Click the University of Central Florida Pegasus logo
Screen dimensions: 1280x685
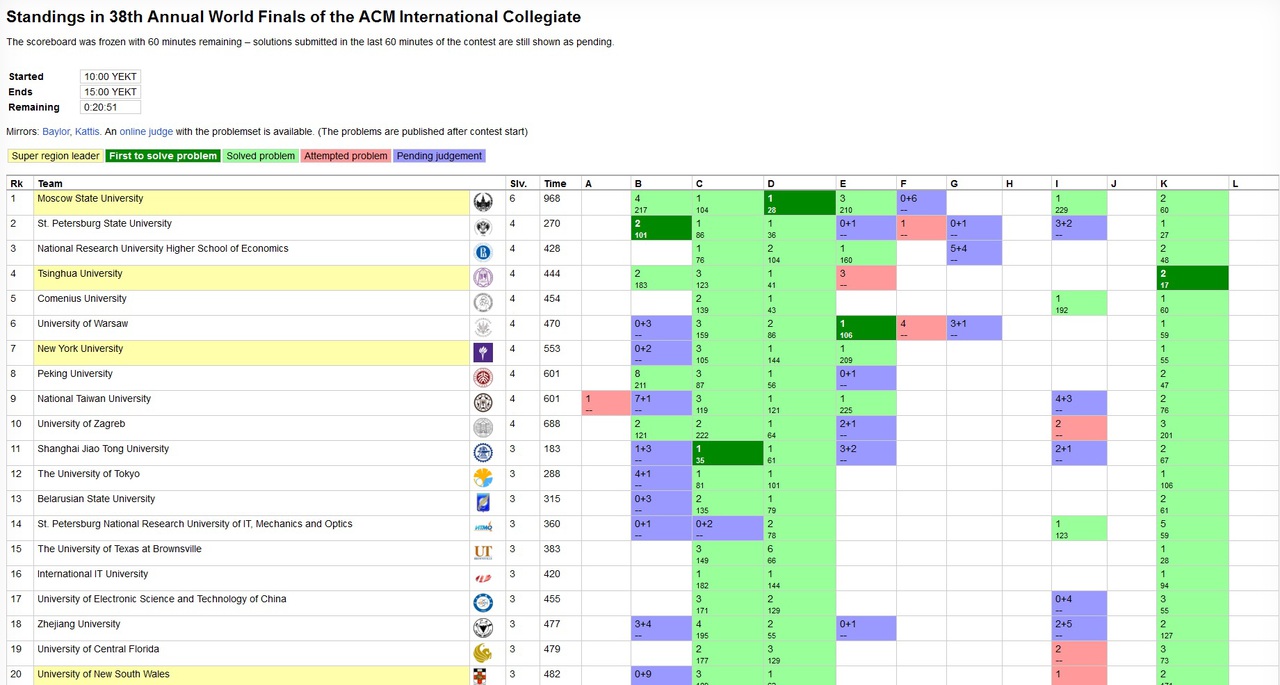(x=483, y=653)
